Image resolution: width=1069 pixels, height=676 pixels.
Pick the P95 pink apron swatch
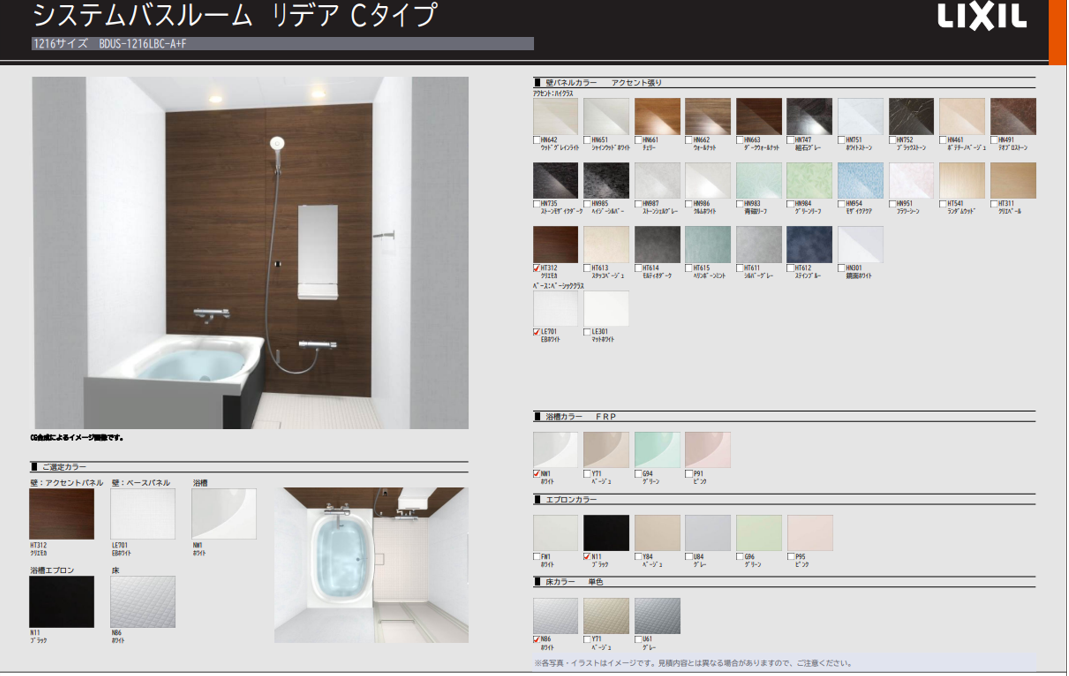pos(809,533)
